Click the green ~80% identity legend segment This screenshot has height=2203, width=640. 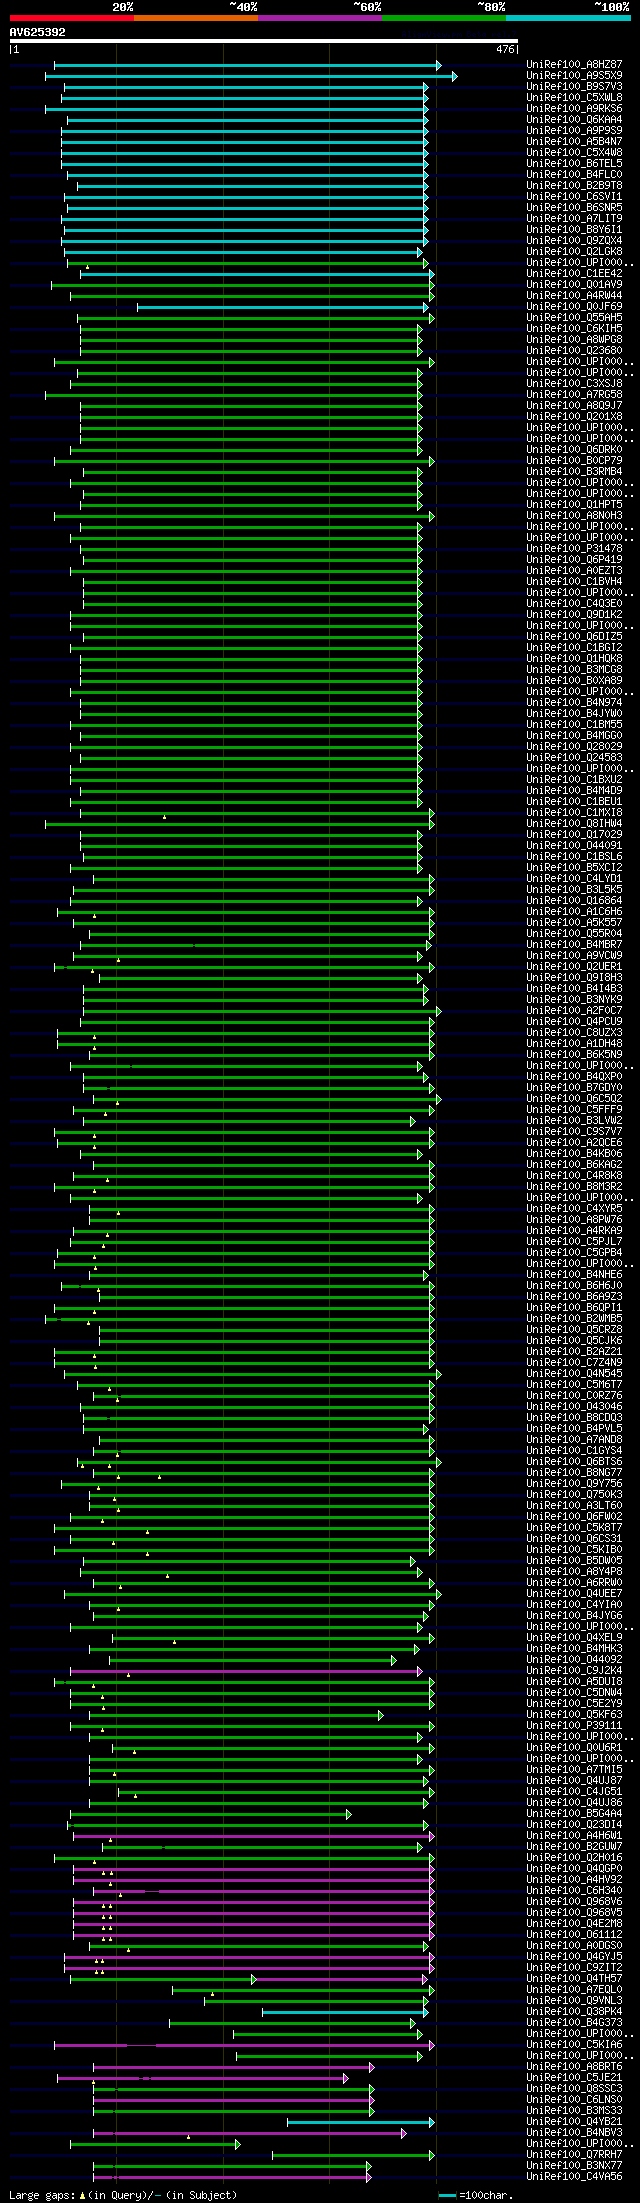(443, 18)
